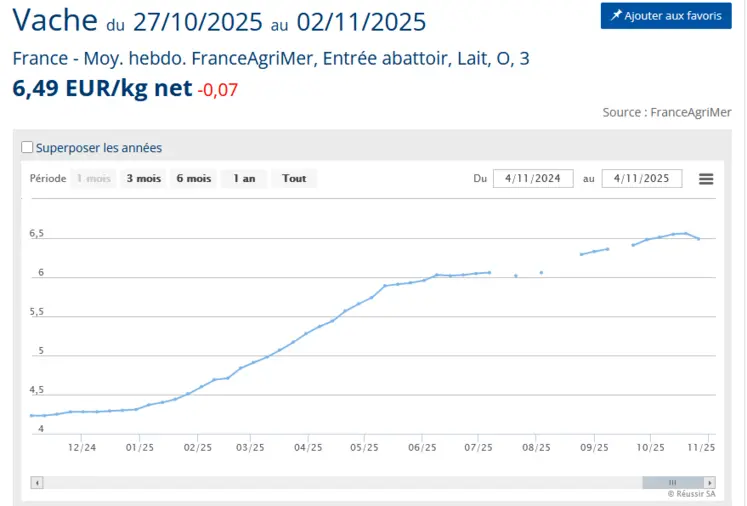Screen dimensions: 747x506
Task: Add to favorites with Ajouter aux favoris
Action: click(x=666, y=16)
